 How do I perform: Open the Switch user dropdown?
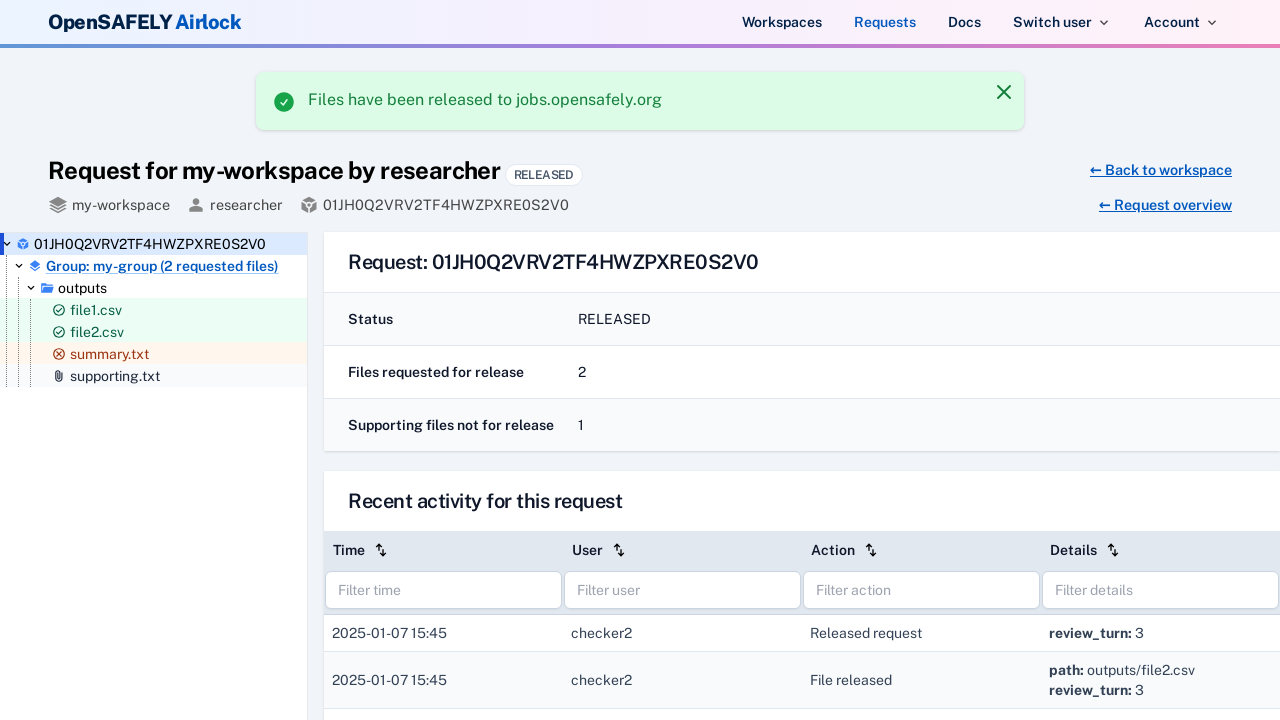1061,22
